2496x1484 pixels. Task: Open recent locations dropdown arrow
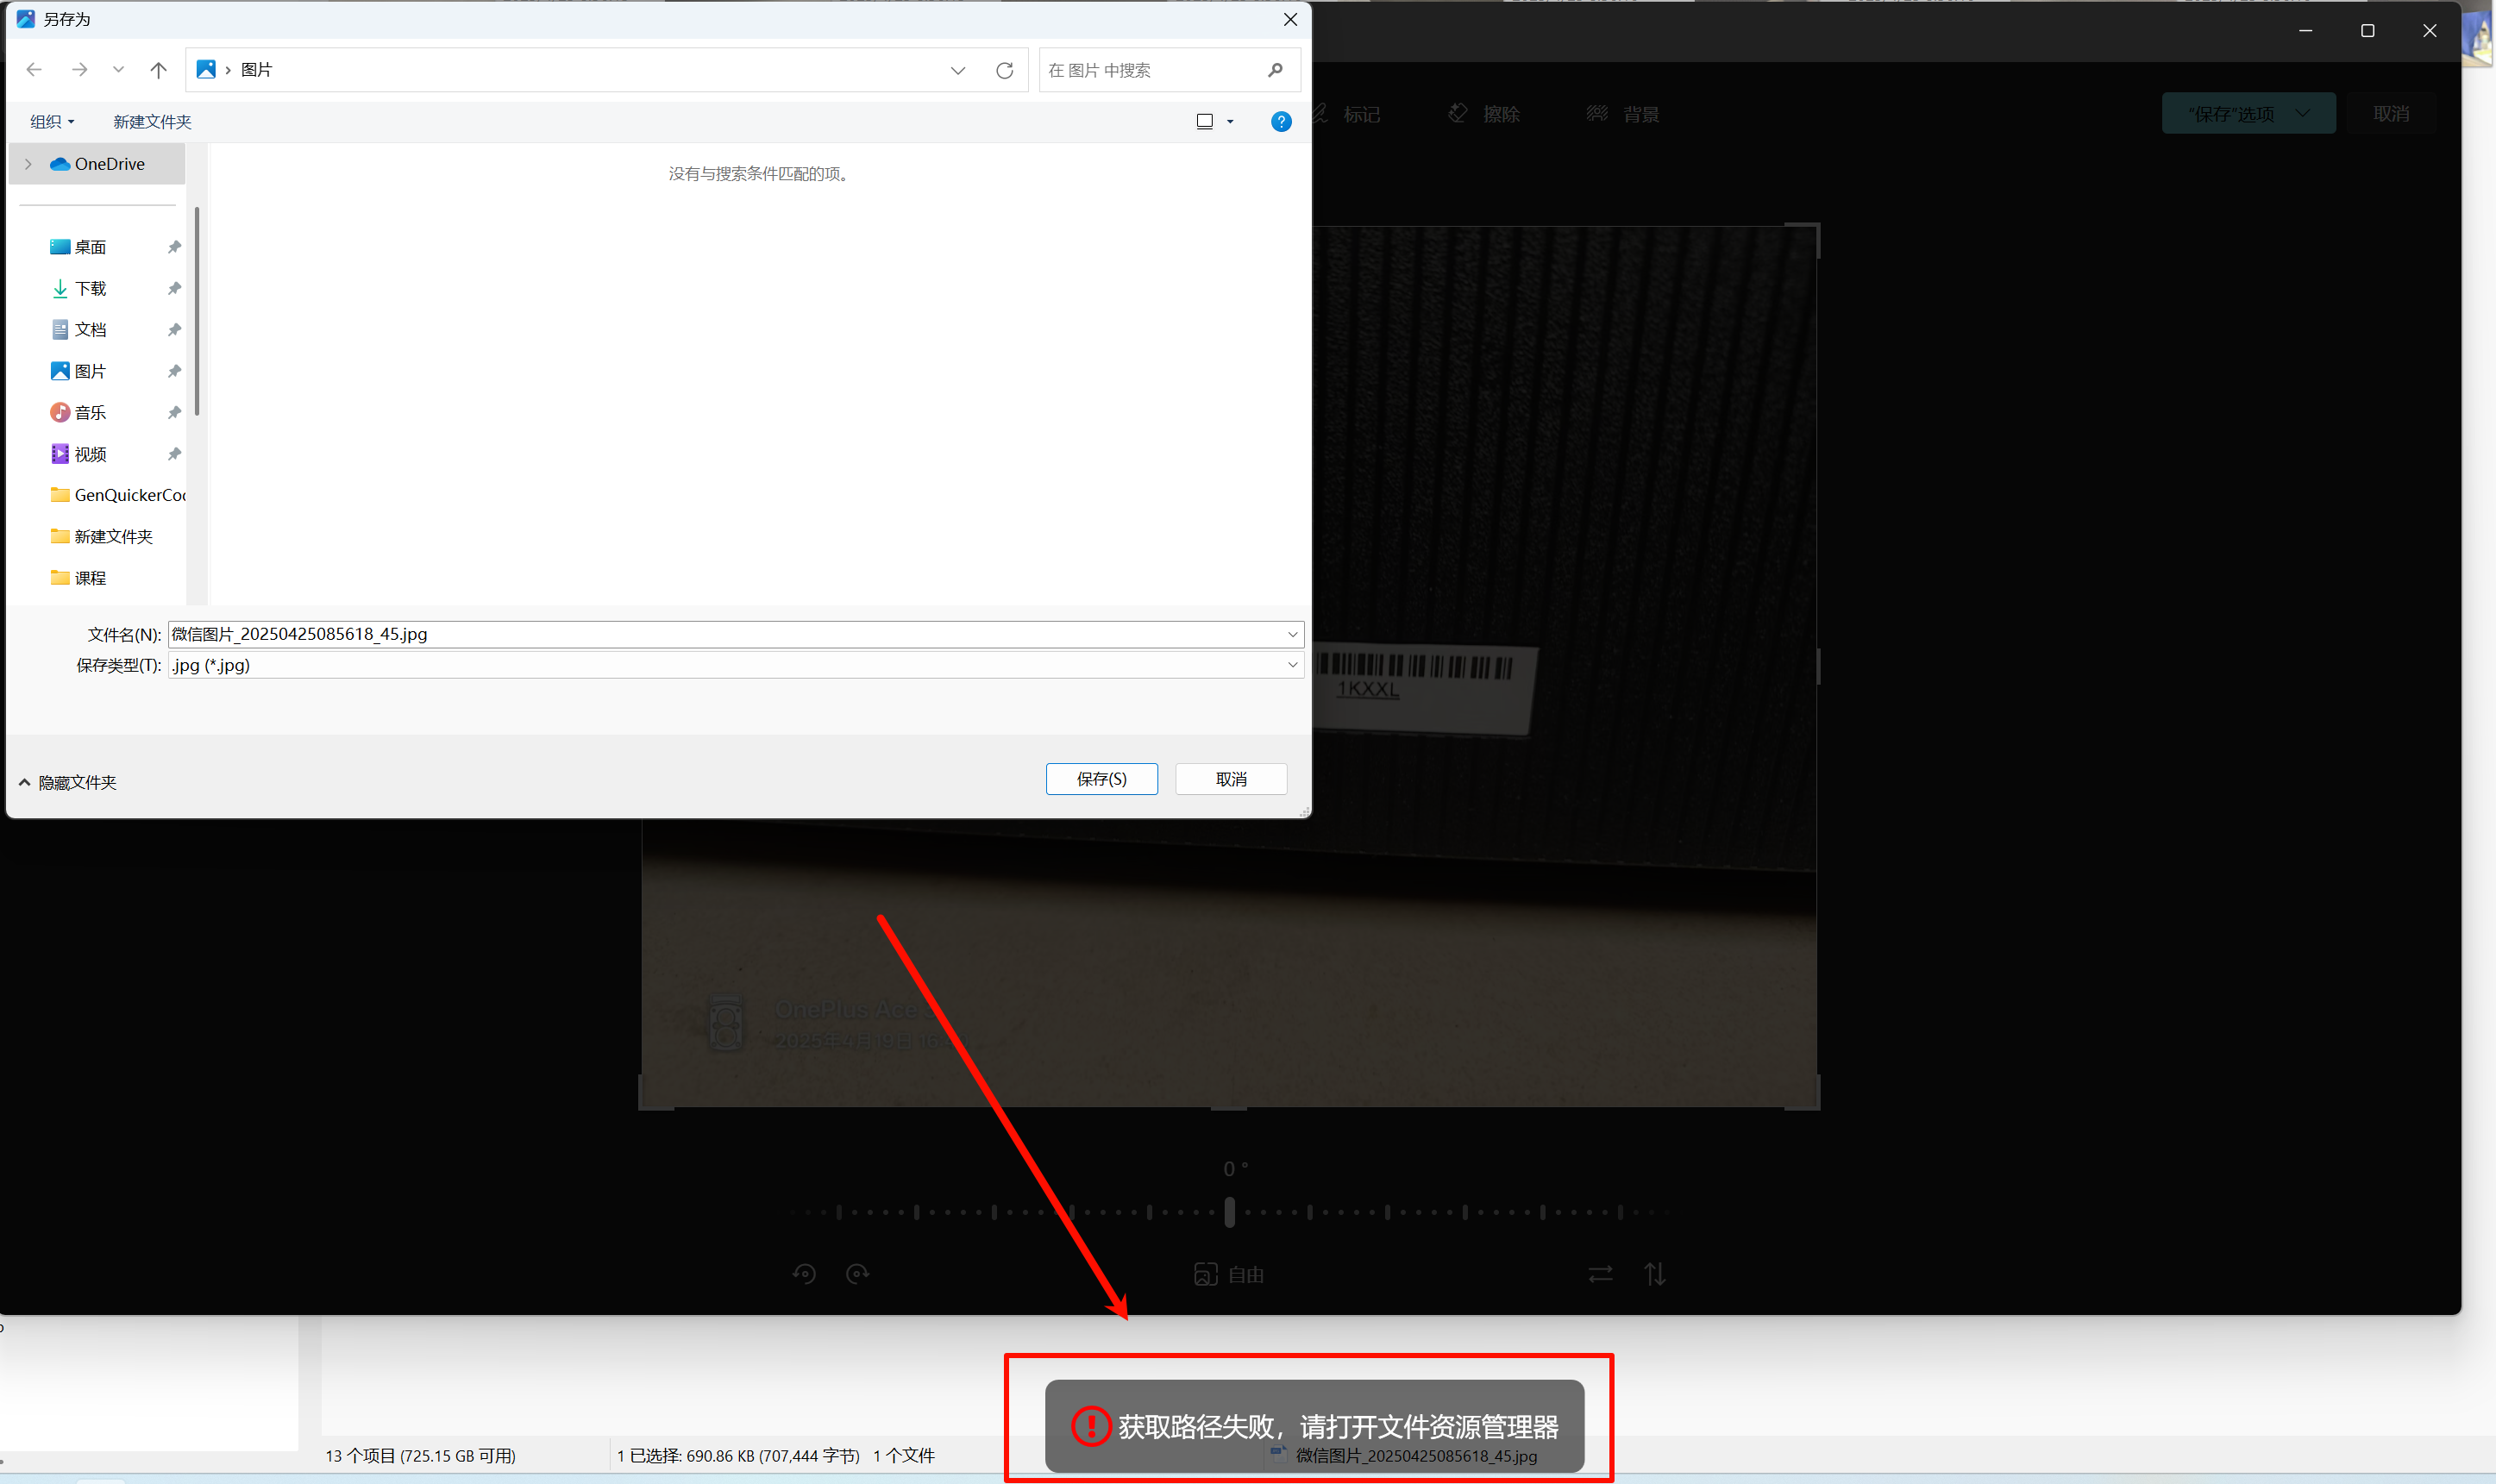118,70
